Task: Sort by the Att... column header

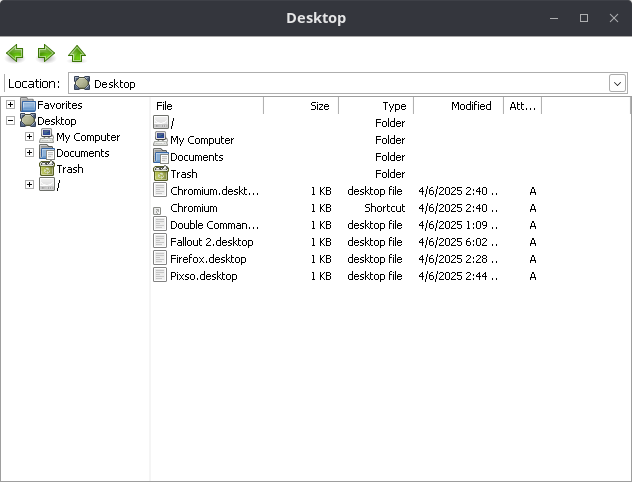Action: (x=522, y=106)
